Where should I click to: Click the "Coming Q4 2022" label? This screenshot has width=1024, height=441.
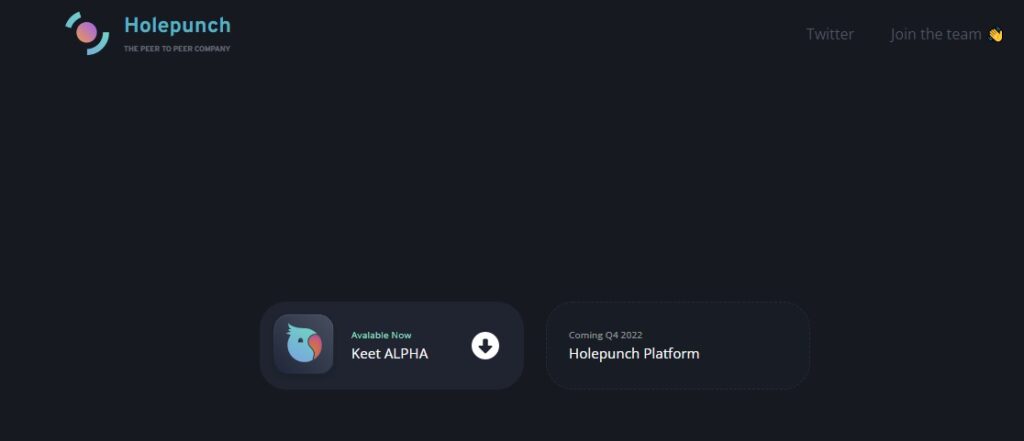click(605, 335)
